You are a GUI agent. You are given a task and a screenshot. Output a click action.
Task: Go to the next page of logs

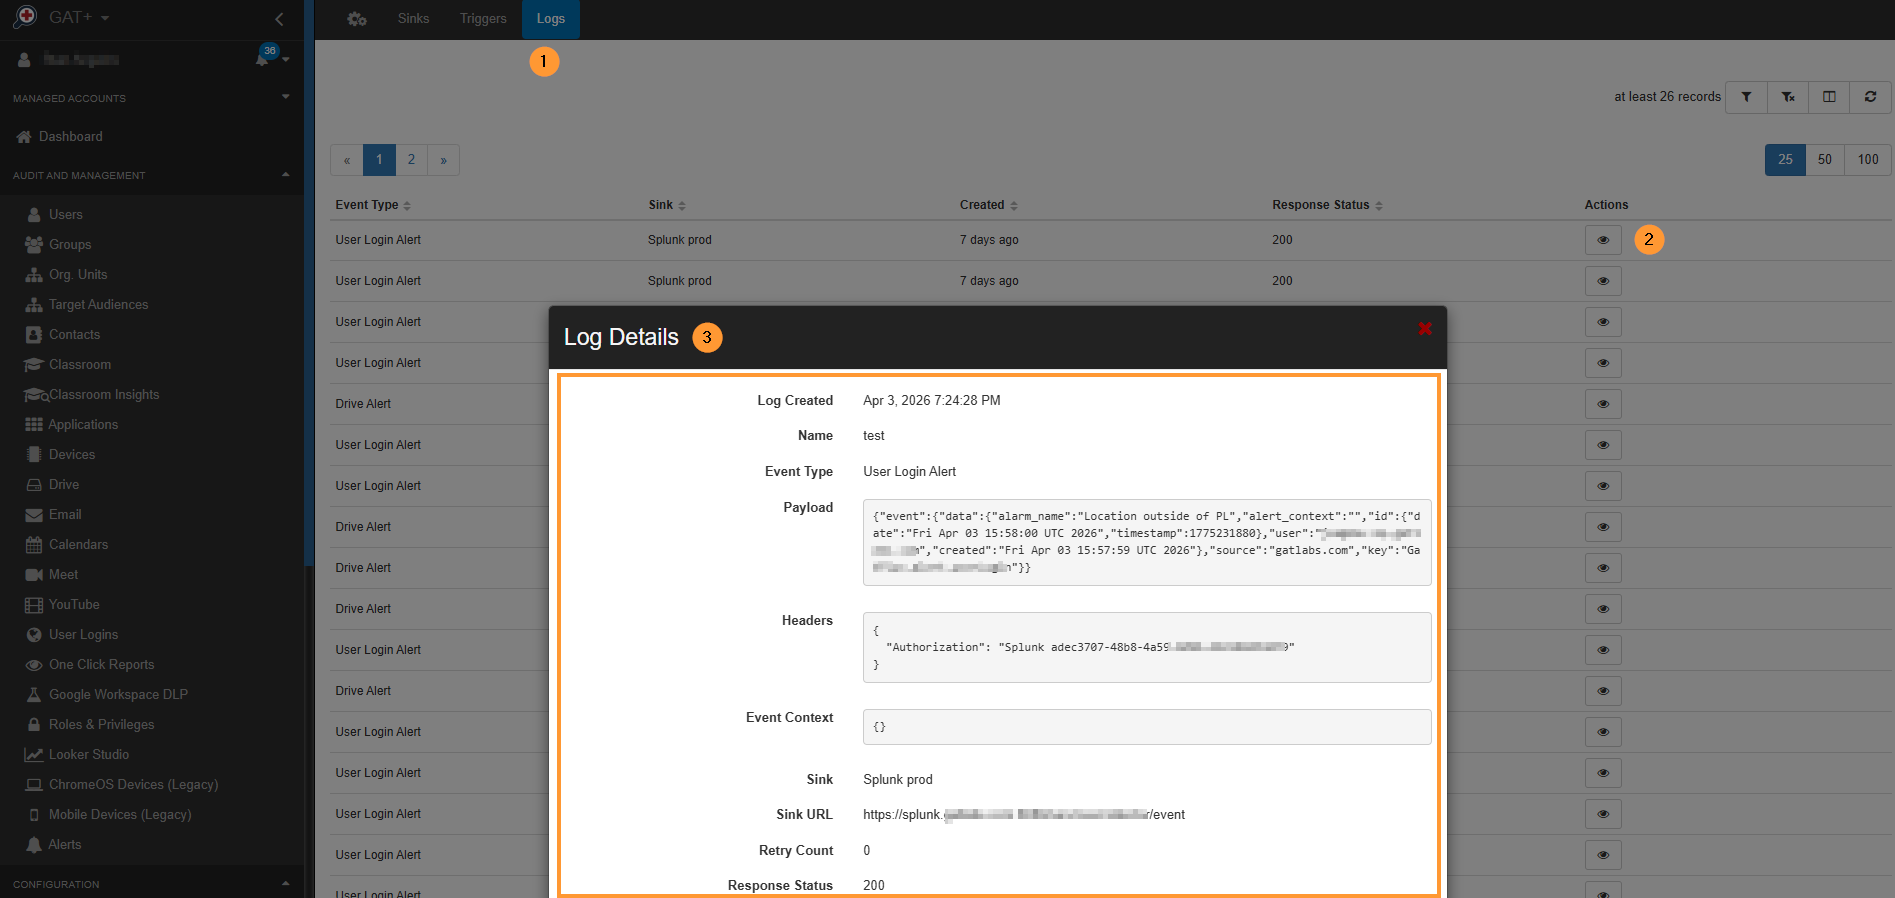click(x=443, y=160)
